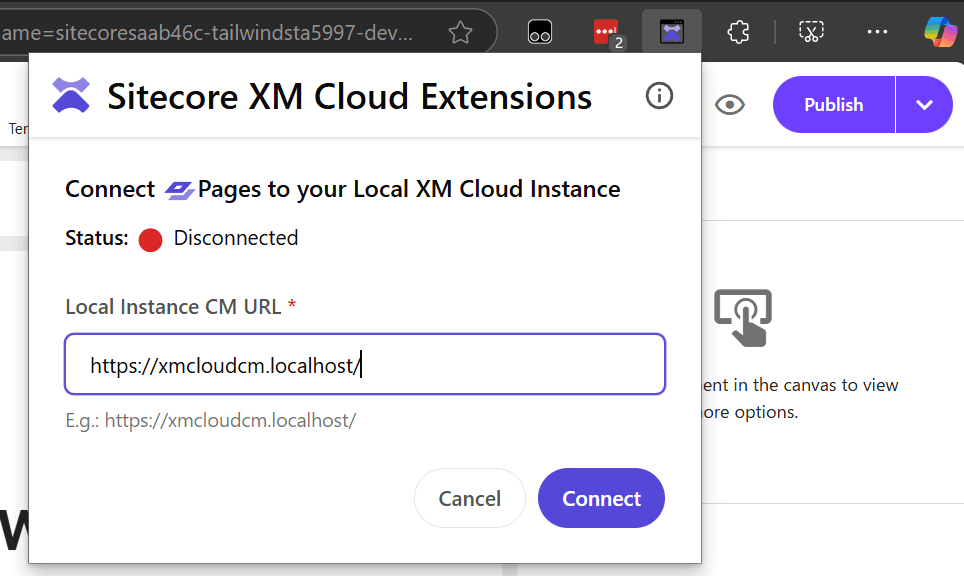
Task: Open the goggles-shaped browser extension icon
Action: (540, 33)
